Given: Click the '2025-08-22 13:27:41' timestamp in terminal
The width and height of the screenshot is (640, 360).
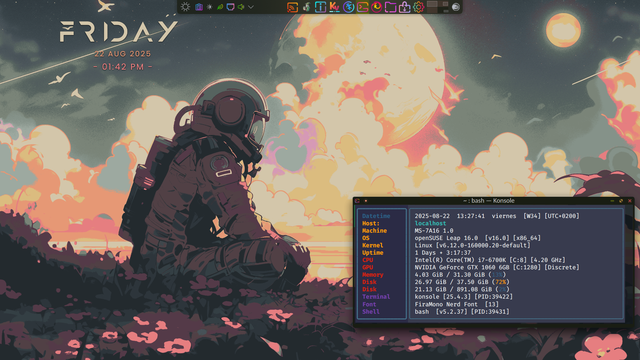Looking at the screenshot, I should [x=449, y=216].
